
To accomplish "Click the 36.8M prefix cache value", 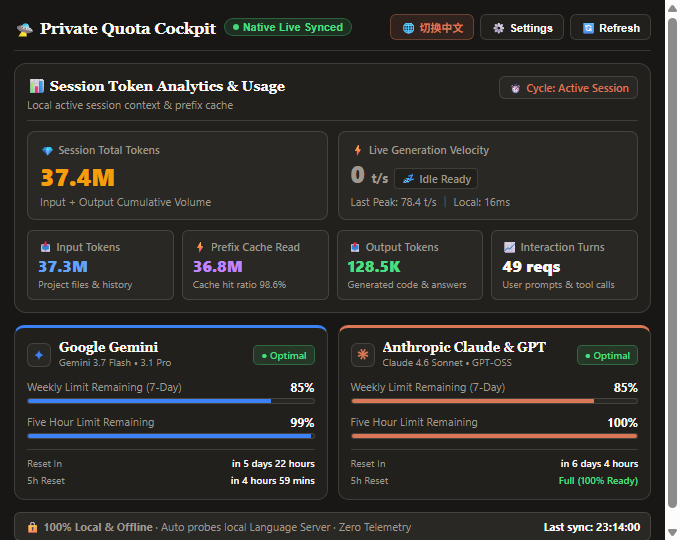I will (218, 266).
